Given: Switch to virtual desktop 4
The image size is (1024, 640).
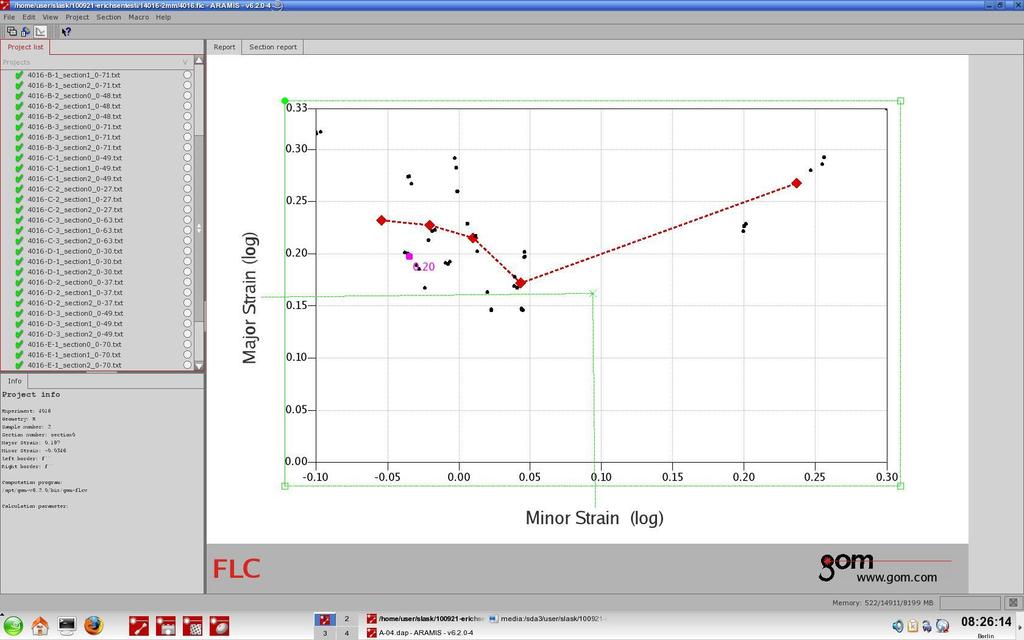Looking at the screenshot, I should coord(347,633).
